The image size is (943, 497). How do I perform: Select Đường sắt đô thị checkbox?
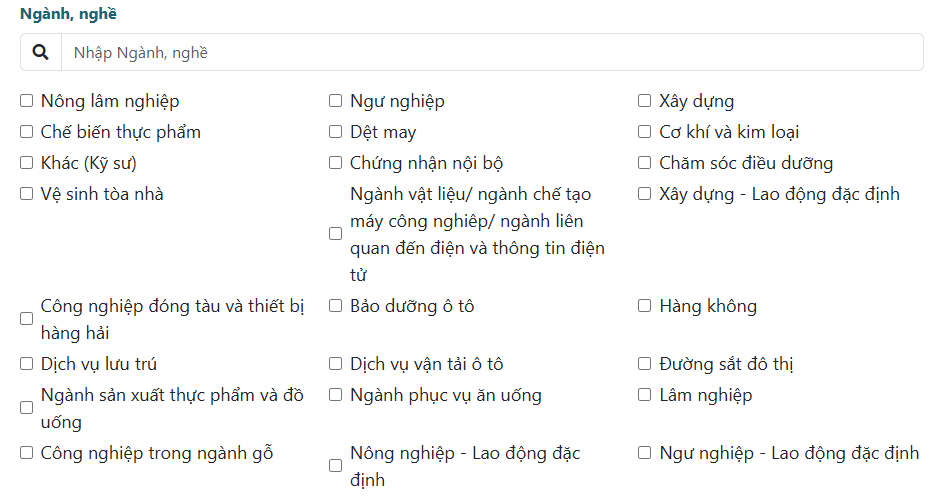coord(644,363)
